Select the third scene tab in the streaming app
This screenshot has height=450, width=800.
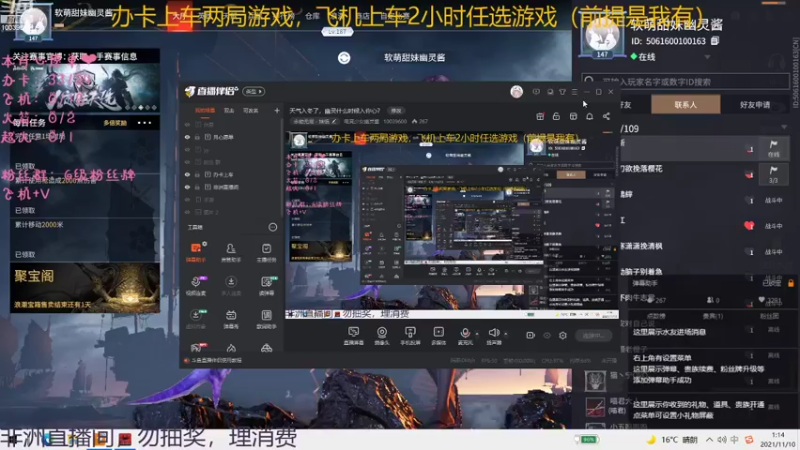click(x=251, y=111)
